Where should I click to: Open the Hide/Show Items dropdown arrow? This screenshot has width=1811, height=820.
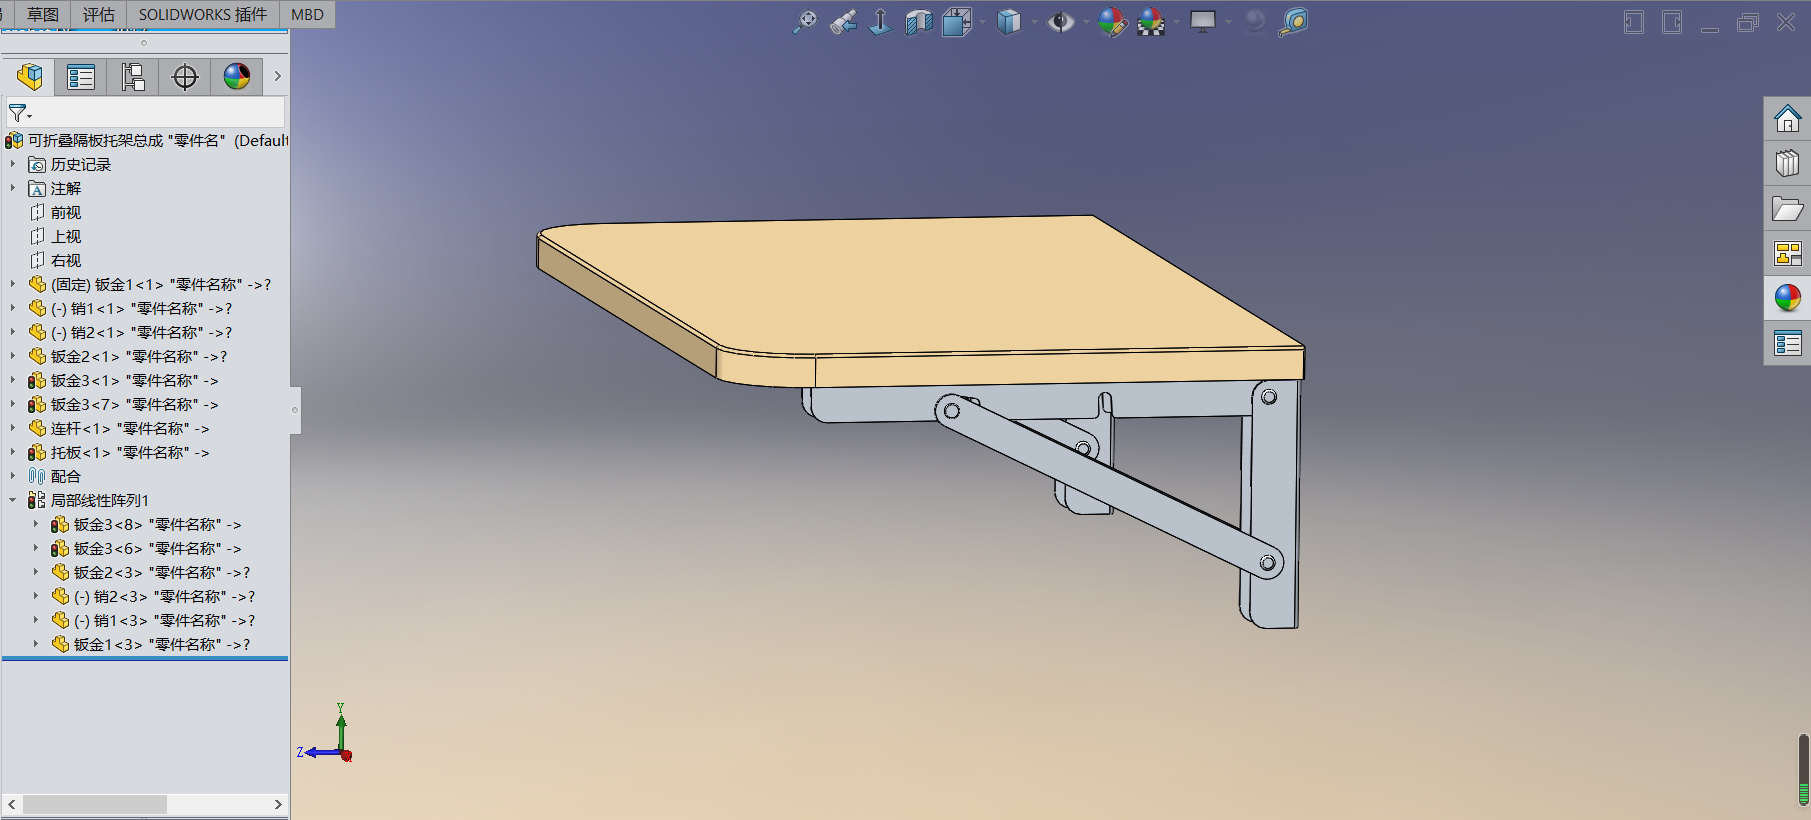coord(1086,22)
